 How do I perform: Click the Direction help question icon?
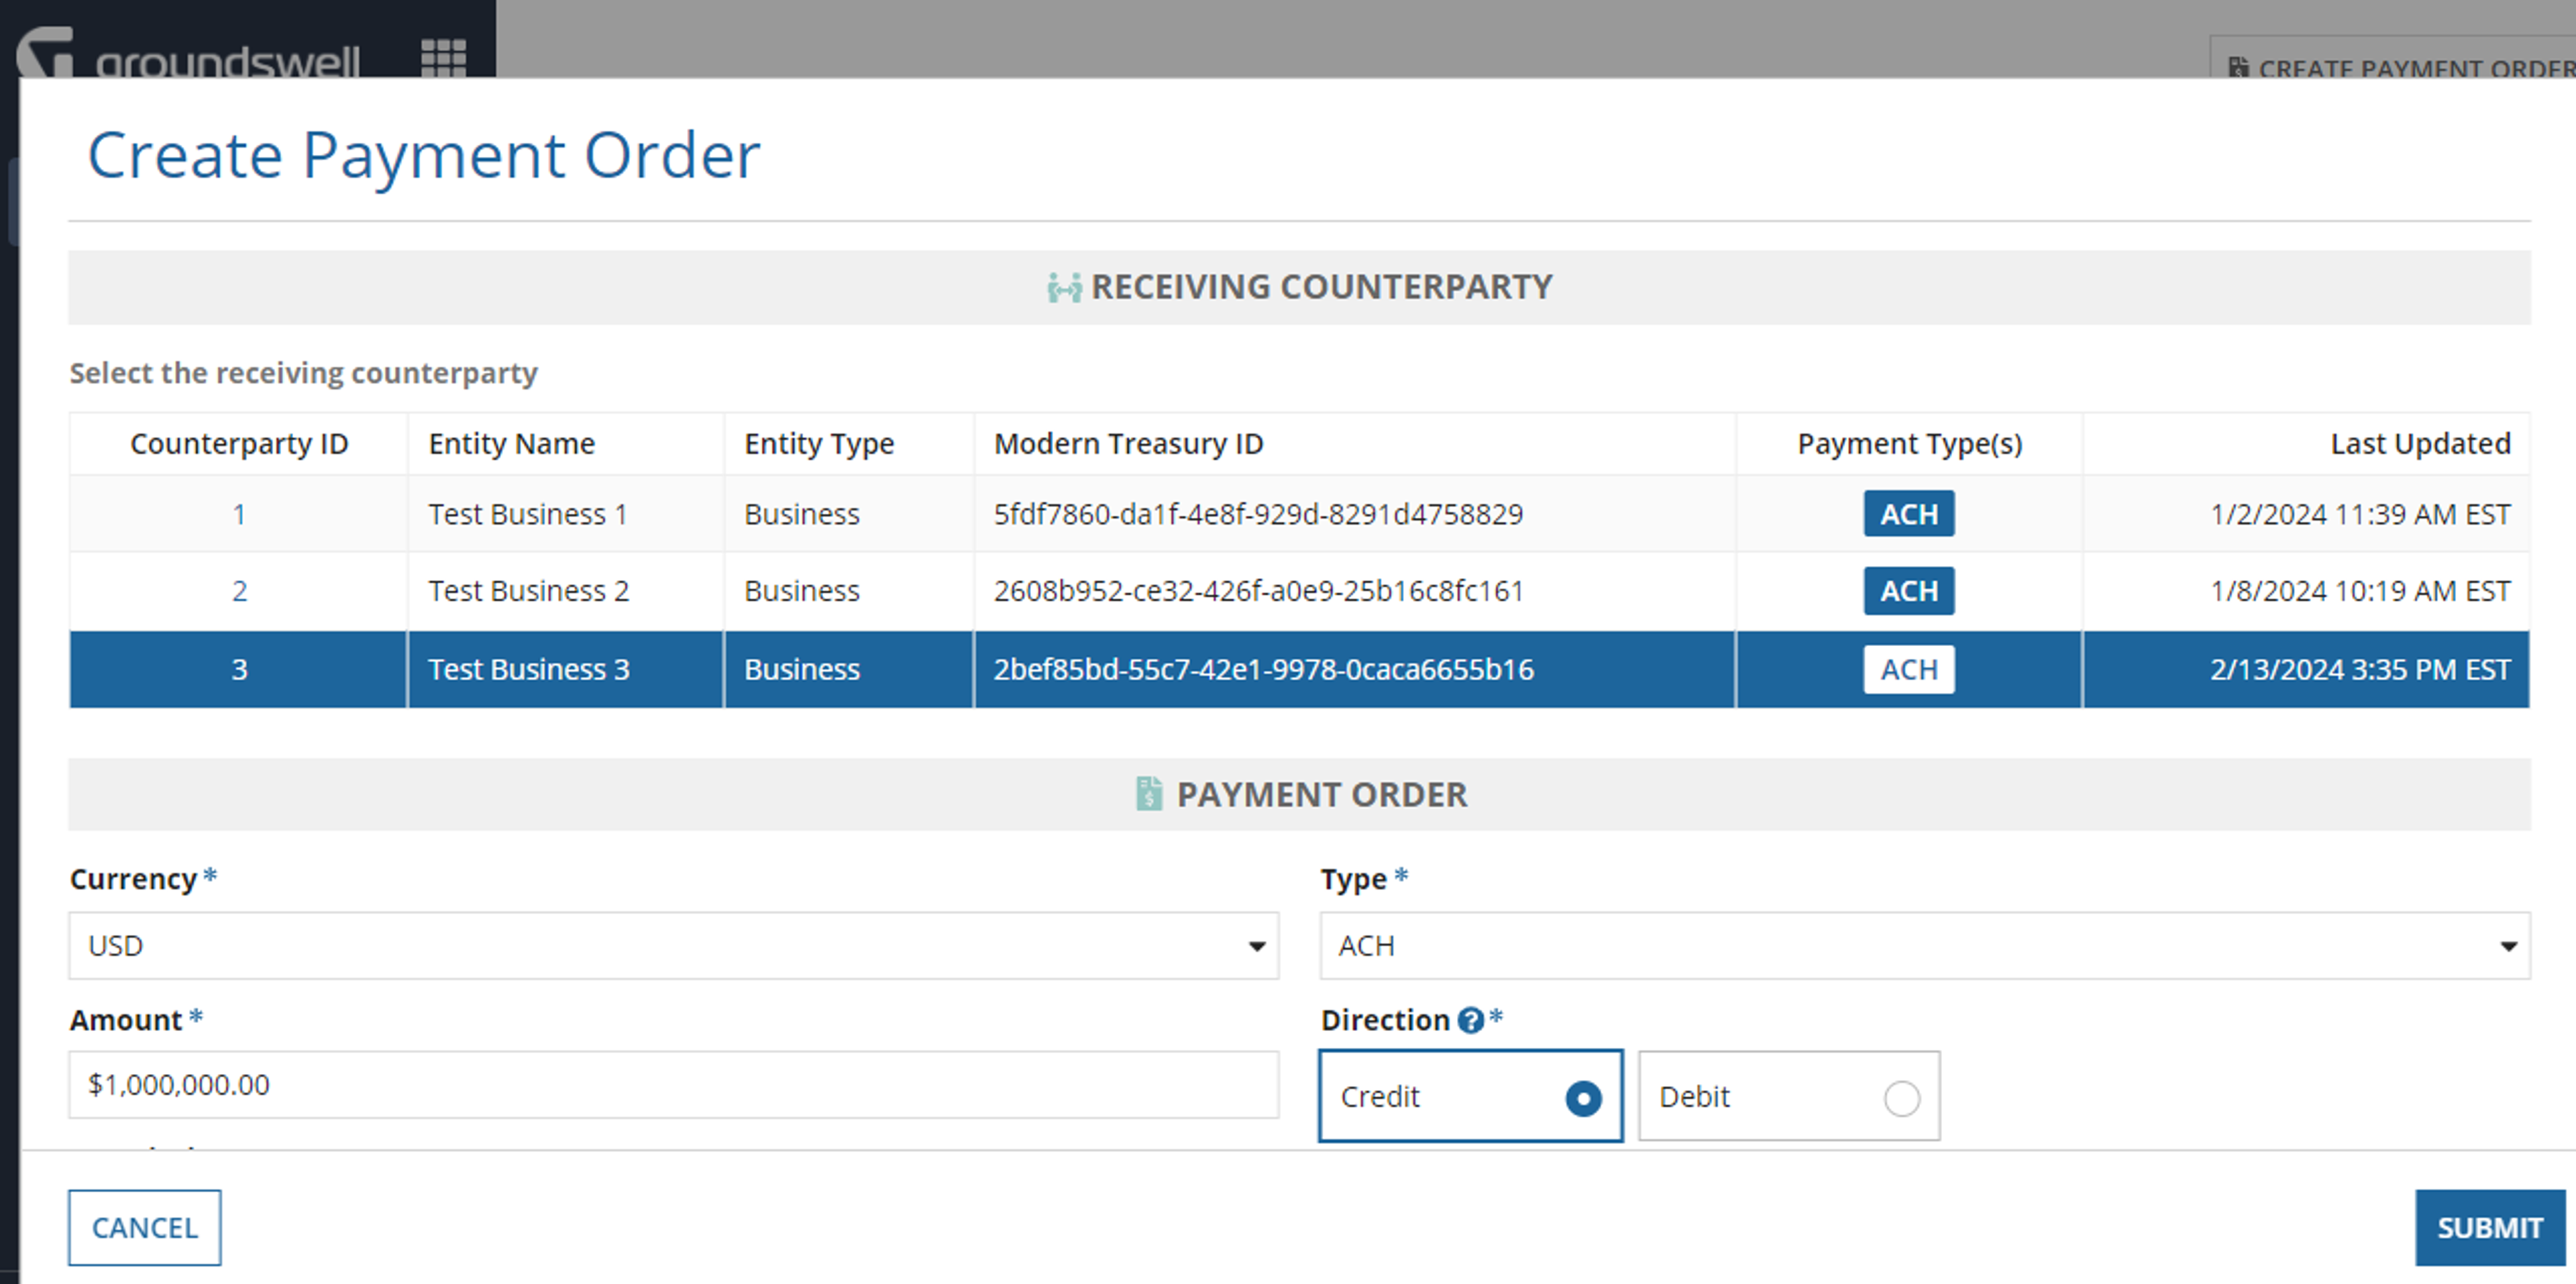tap(1470, 1020)
